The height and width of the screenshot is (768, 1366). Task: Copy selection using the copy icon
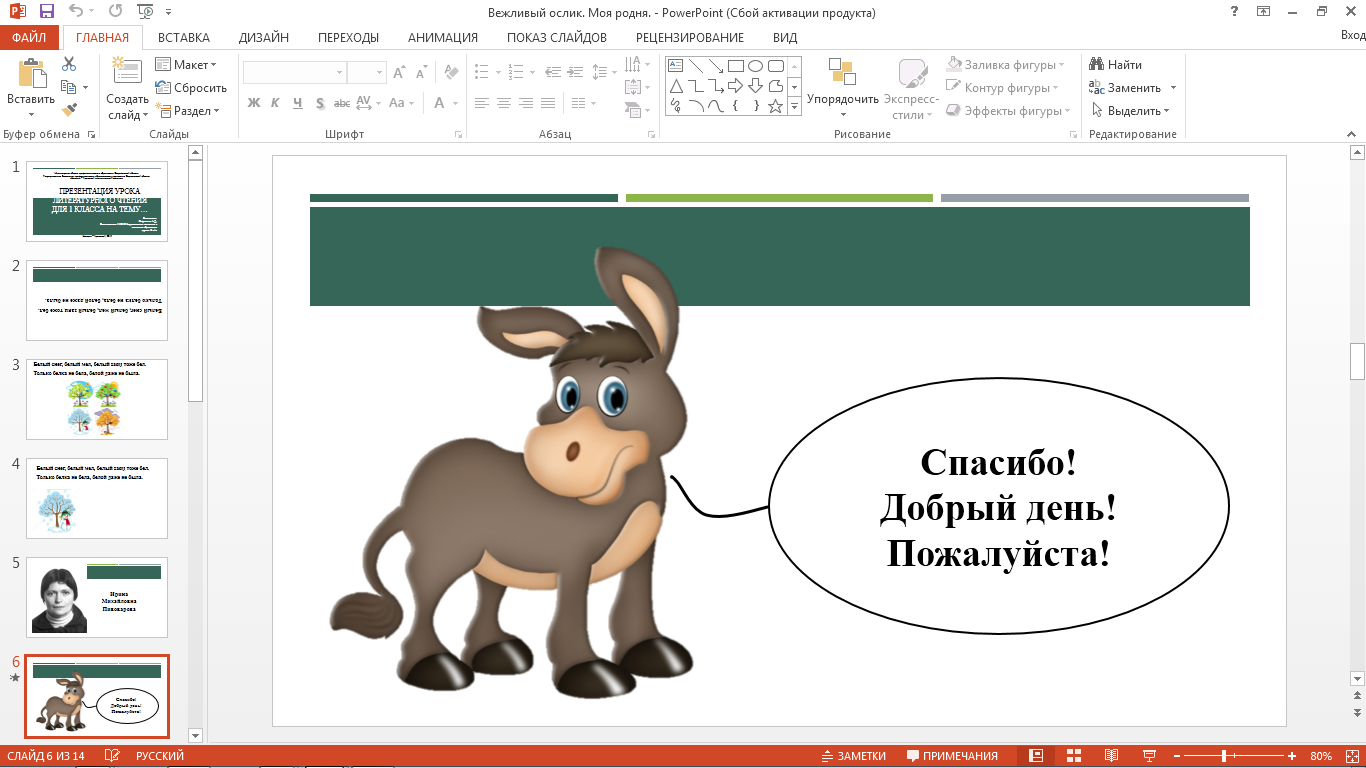[x=69, y=87]
